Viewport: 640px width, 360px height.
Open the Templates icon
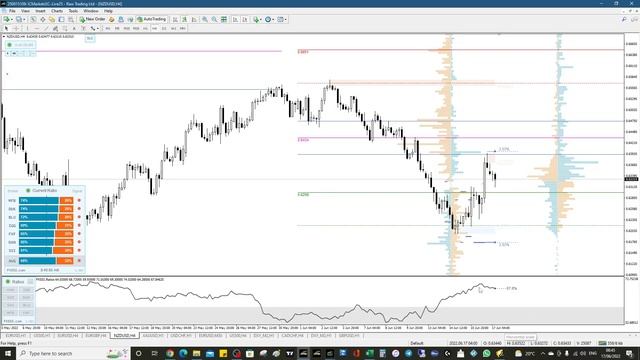[280, 19]
